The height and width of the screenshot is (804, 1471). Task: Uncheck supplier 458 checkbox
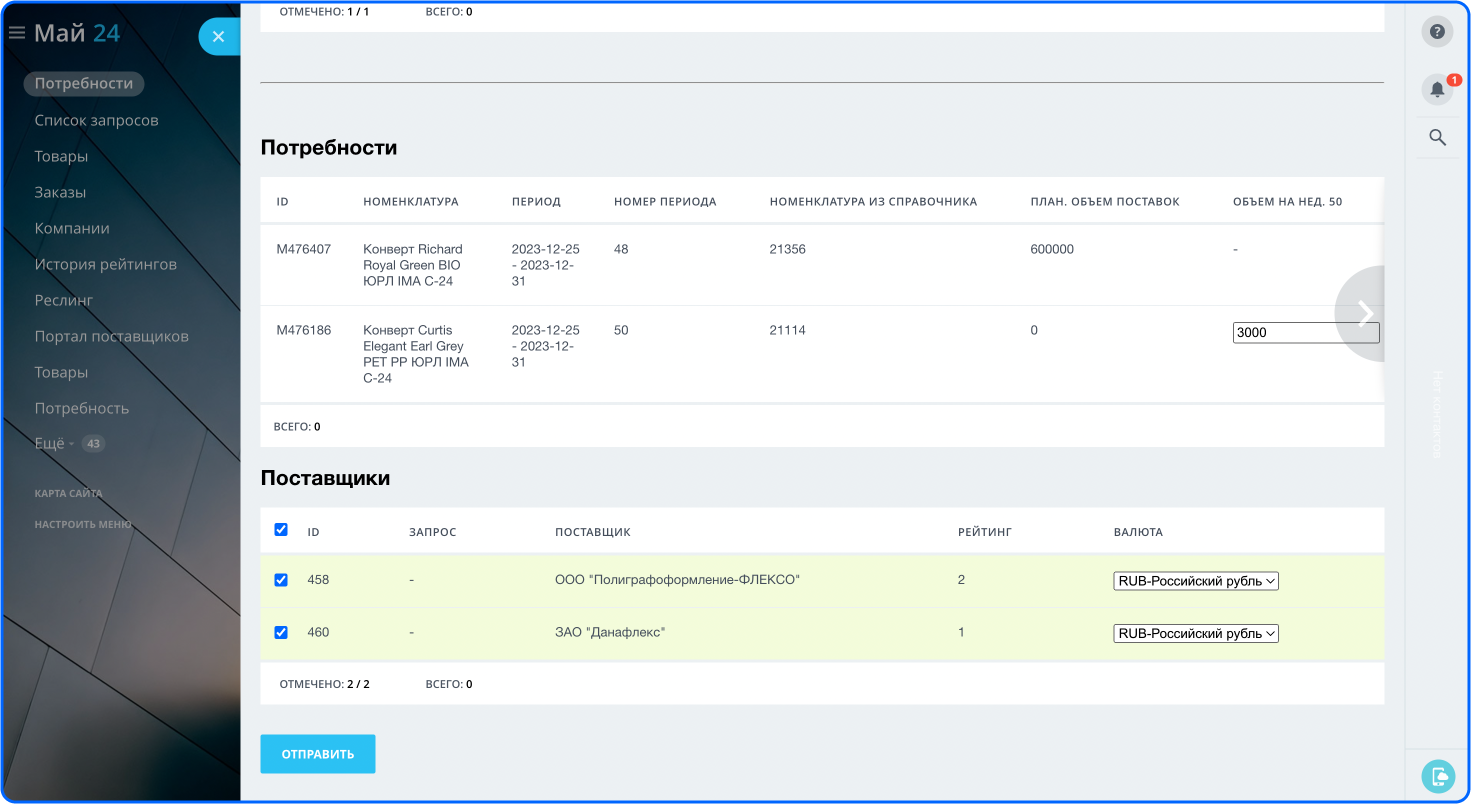coord(281,580)
